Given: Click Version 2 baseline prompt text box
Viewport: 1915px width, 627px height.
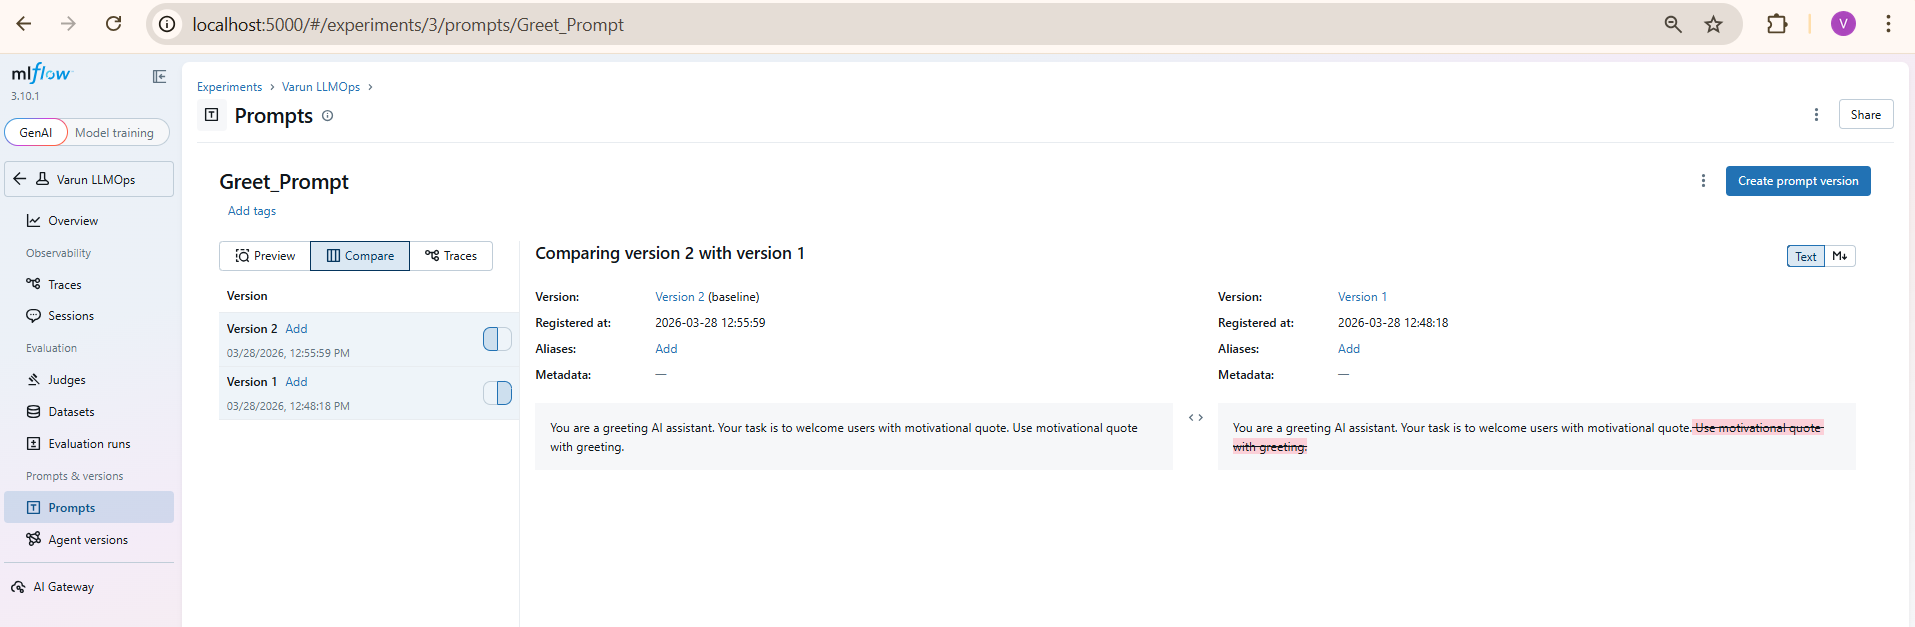Looking at the screenshot, I should point(854,437).
